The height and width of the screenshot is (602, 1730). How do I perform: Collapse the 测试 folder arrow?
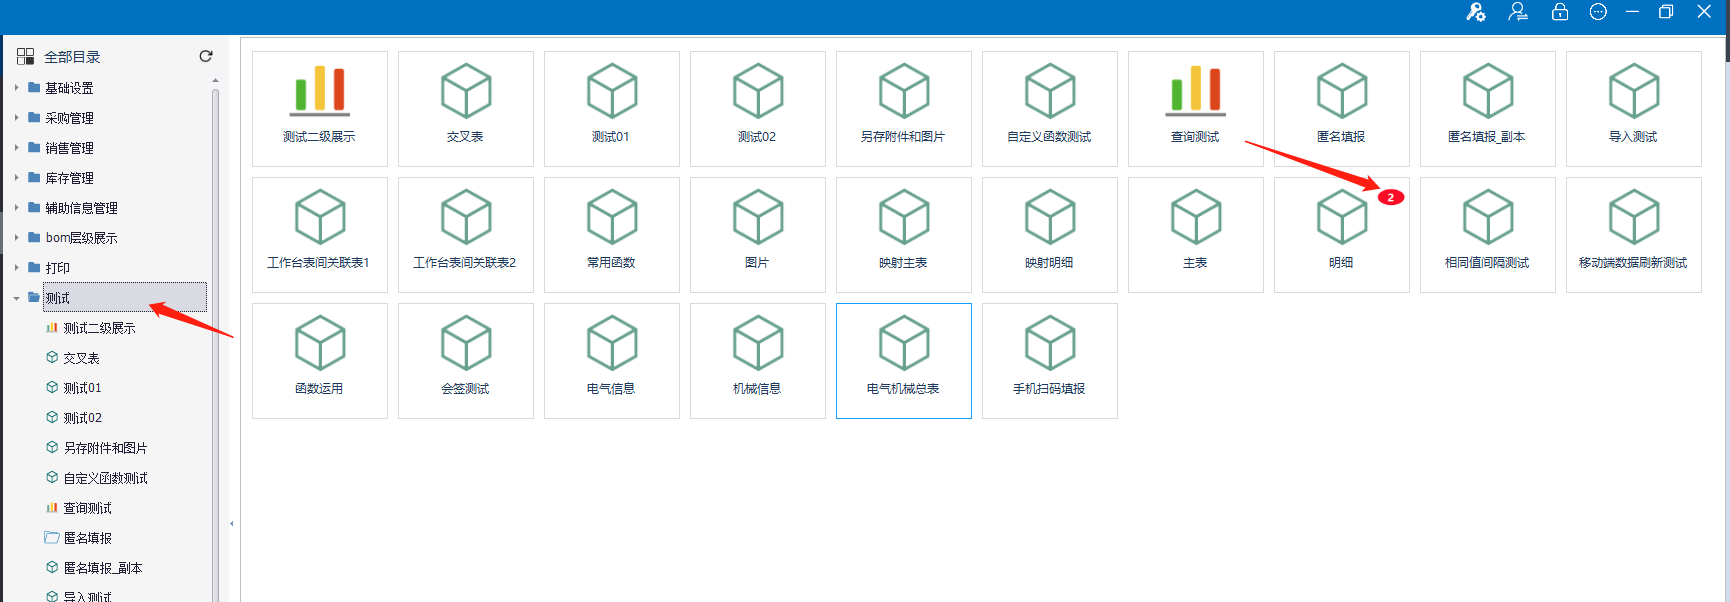(x=16, y=298)
